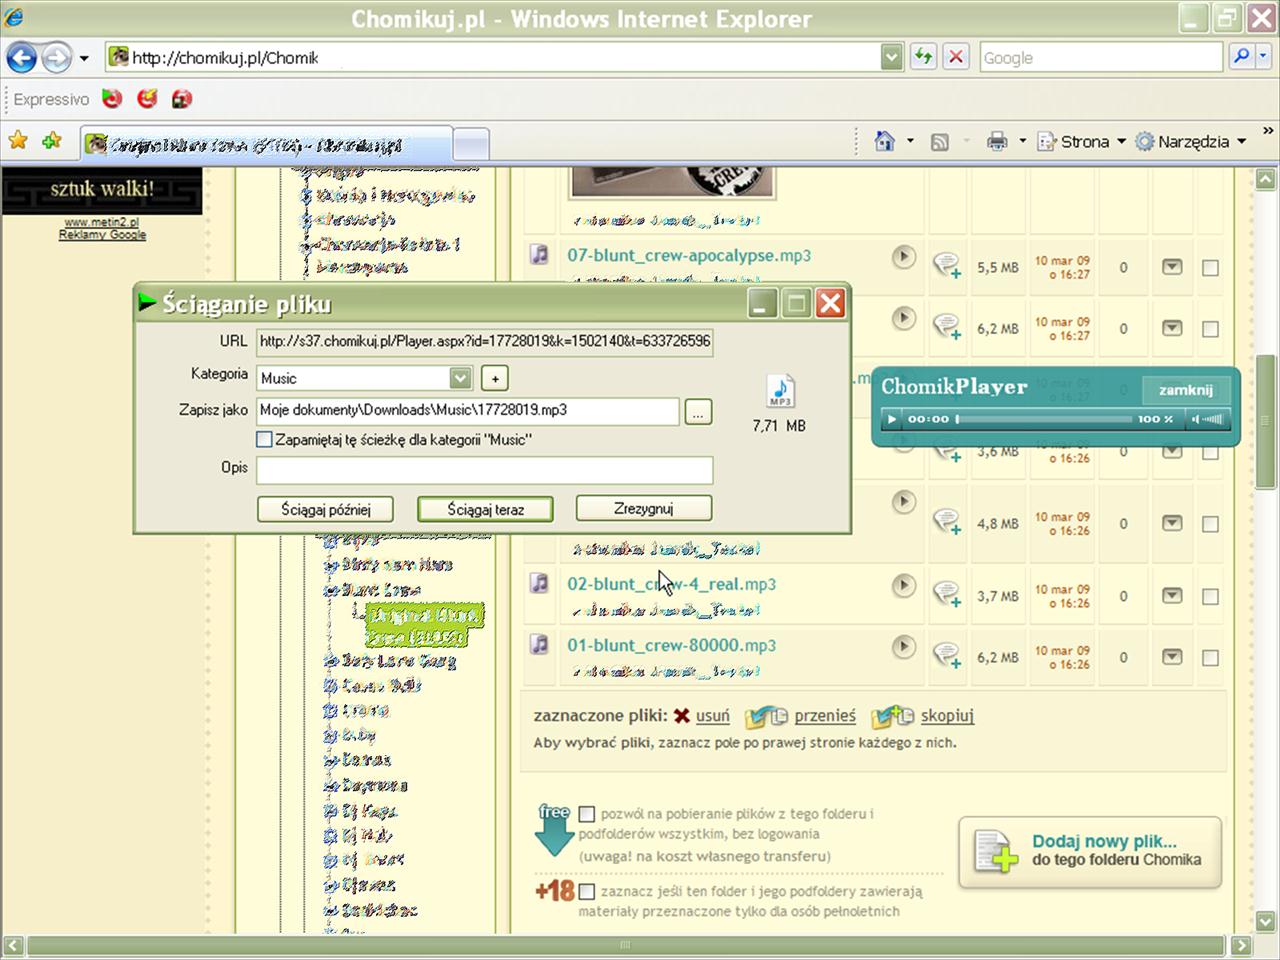Screen dimensions: 1280x960
Task: Open the Kategoria Music dropdown
Action: point(460,378)
